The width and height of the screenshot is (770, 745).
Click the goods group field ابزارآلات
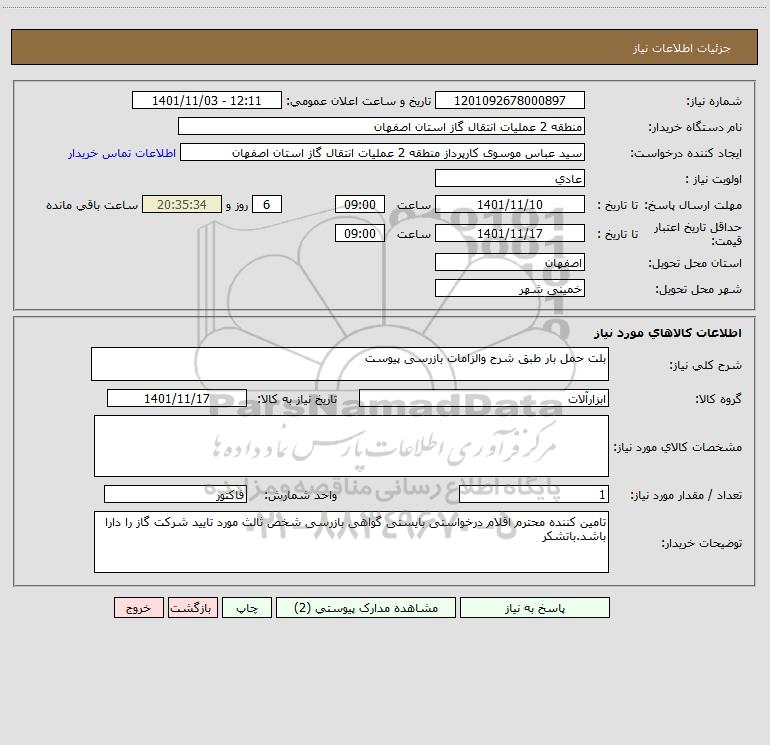click(x=484, y=398)
